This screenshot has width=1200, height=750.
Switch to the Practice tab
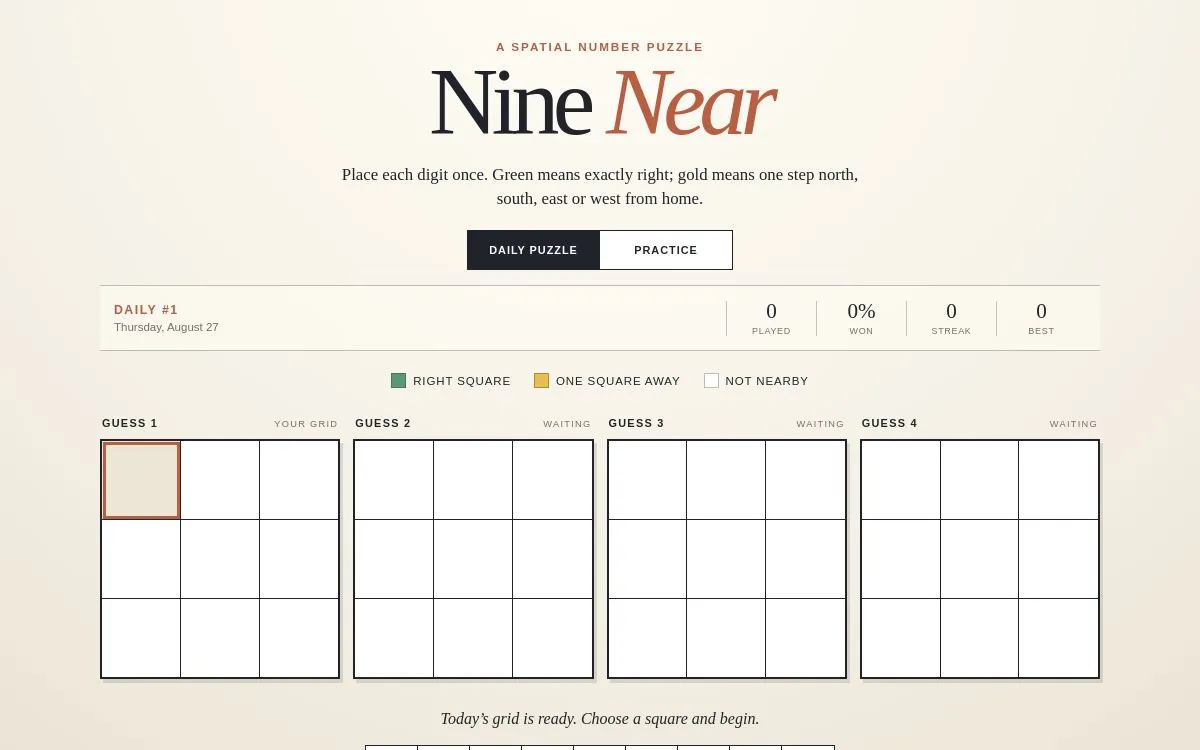tap(666, 250)
